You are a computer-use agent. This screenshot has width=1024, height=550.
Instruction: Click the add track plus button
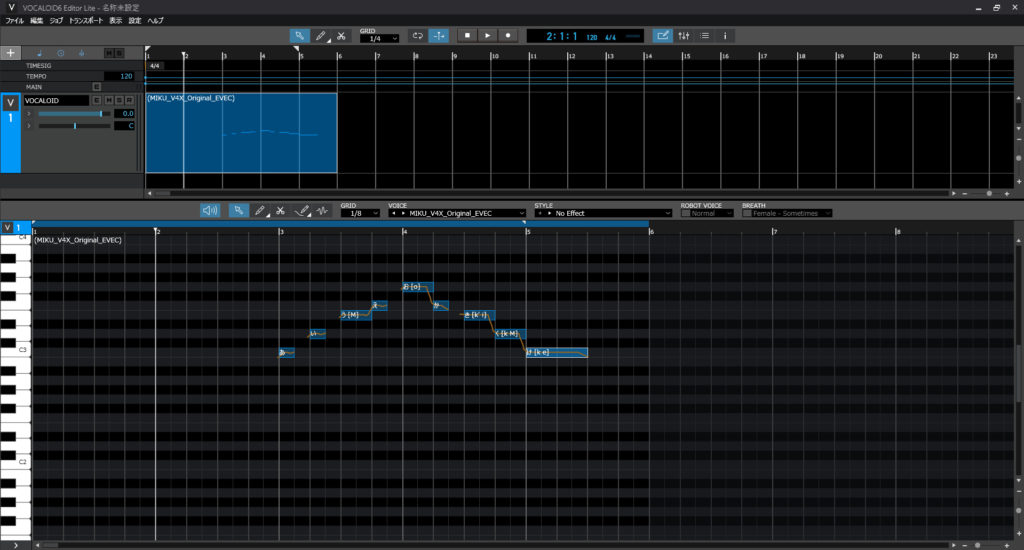click(x=11, y=53)
